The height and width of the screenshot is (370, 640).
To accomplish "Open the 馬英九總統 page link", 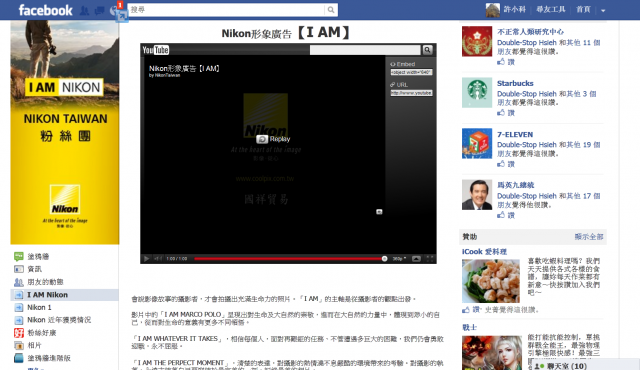I will pos(516,185).
